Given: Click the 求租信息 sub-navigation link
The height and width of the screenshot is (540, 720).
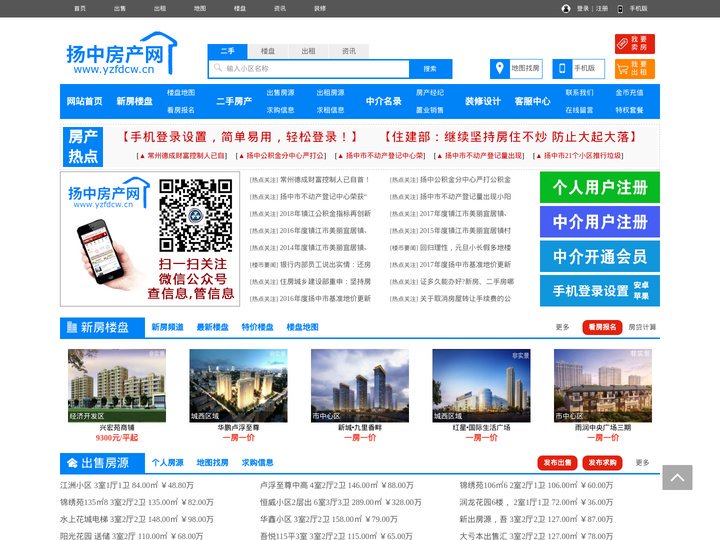Looking at the screenshot, I should click(x=331, y=110).
